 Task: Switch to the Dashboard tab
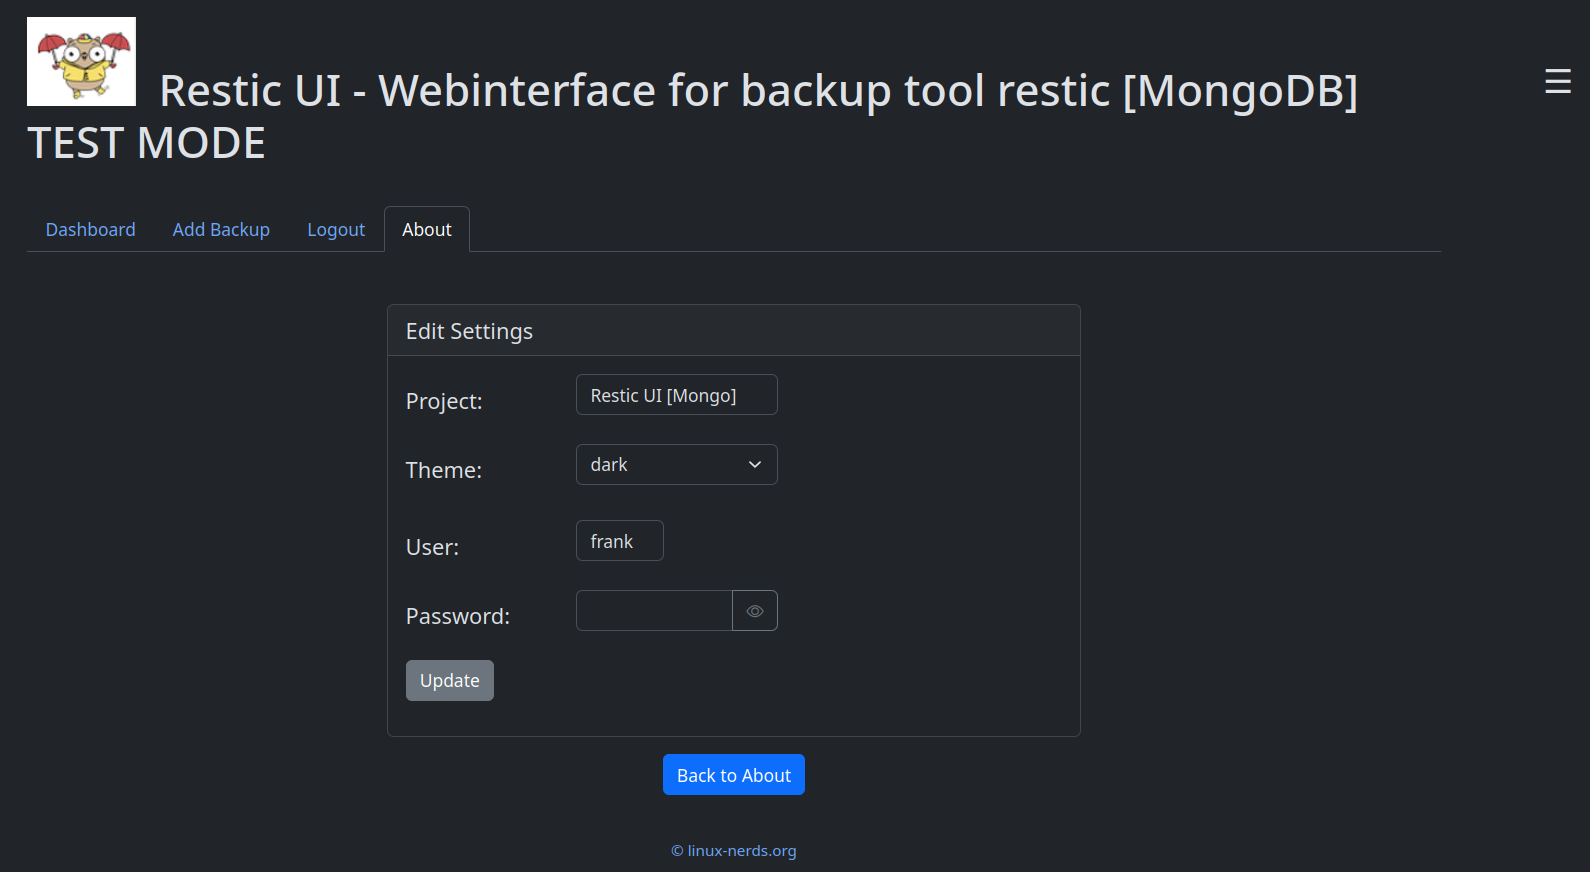[90, 230]
